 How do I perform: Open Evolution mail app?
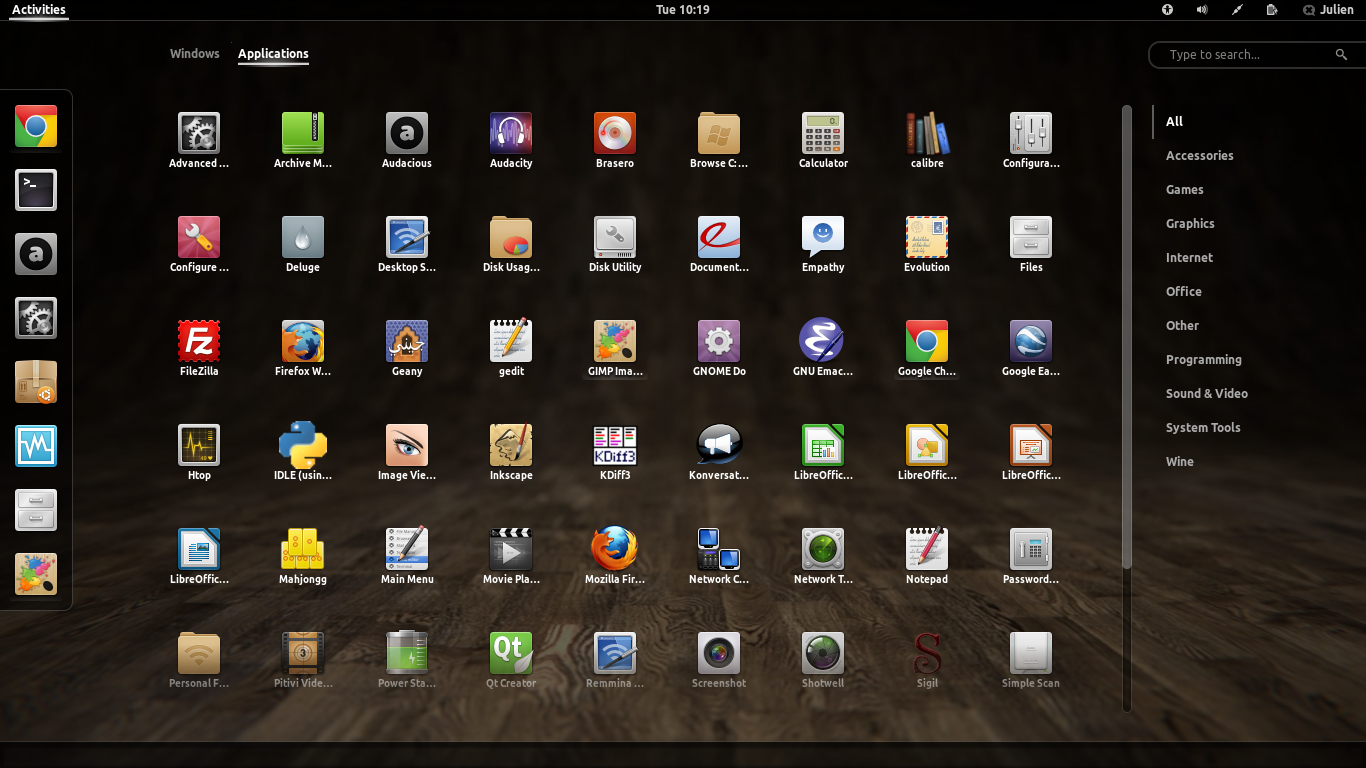click(x=927, y=244)
